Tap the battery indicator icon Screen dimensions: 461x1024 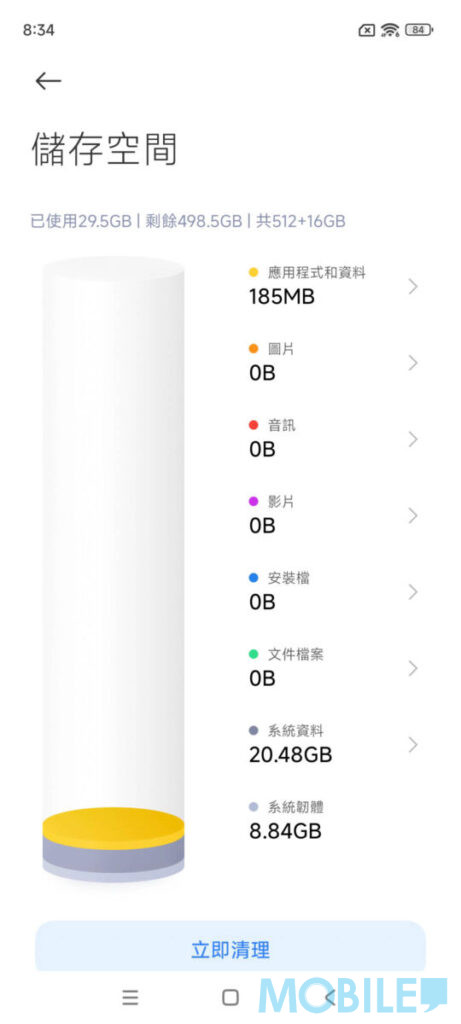tap(419, 30)
